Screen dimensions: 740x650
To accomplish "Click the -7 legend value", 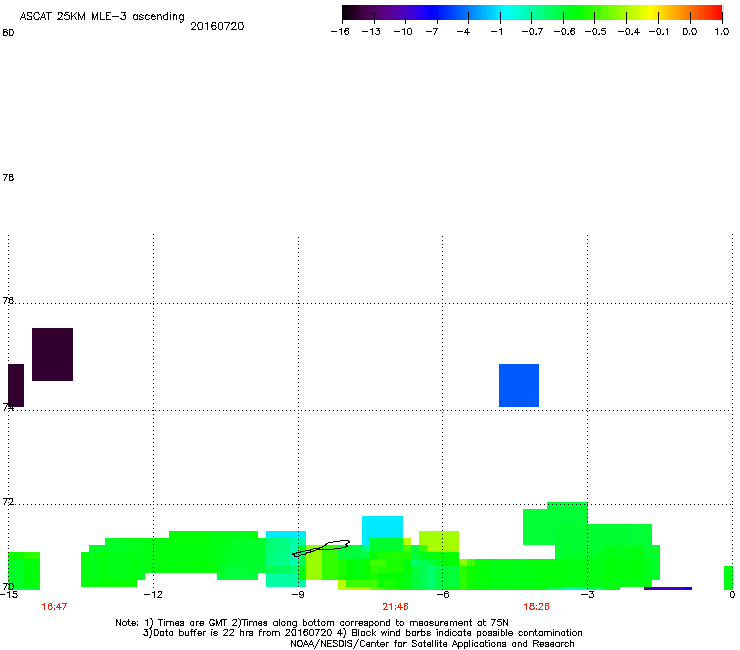I will click(432, 32).
